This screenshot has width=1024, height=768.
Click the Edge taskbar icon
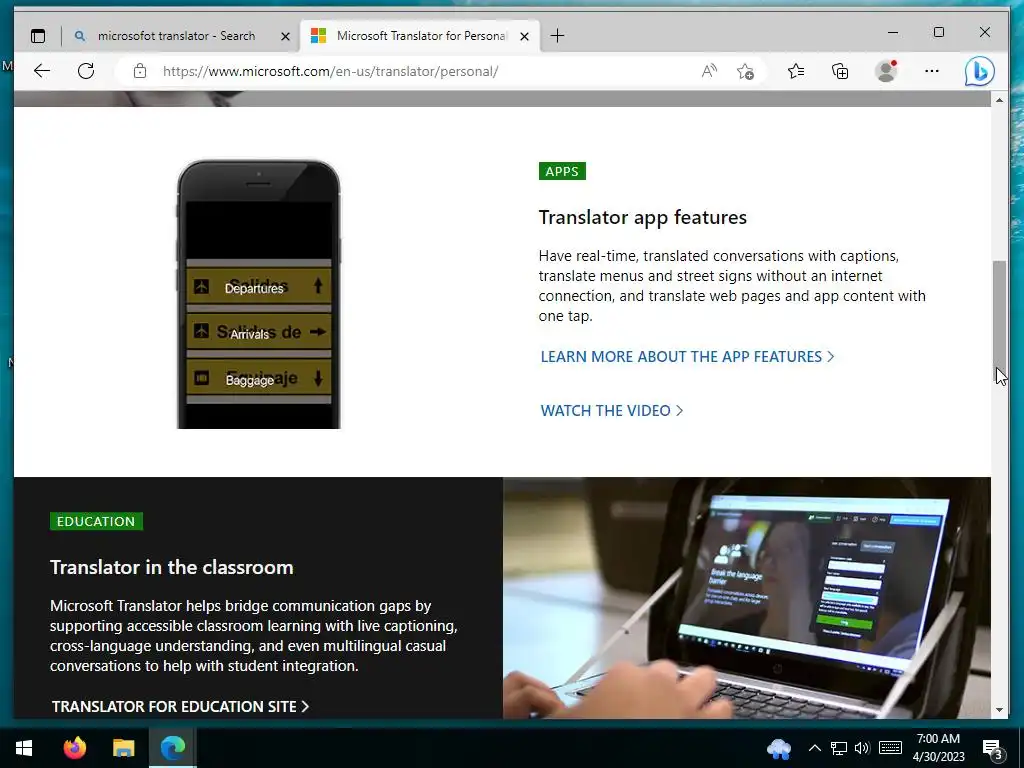(172, 748)
